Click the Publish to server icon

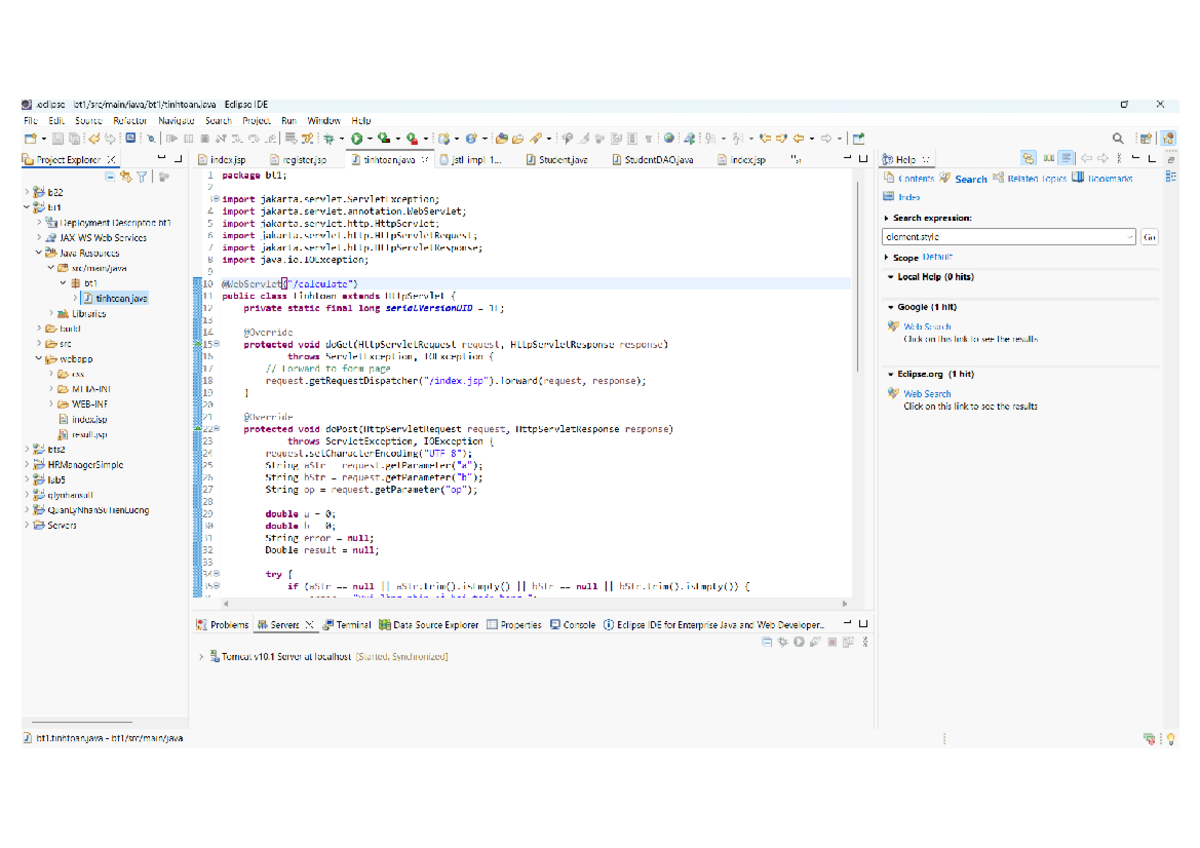848,642
